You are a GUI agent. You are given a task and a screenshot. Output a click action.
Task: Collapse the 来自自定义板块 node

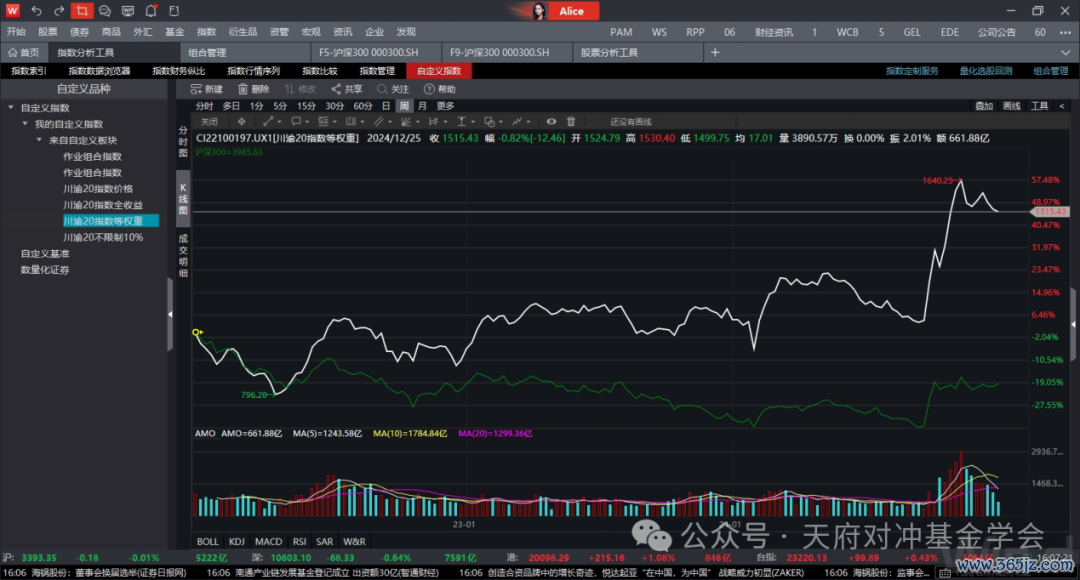click(x=39, y=140)
